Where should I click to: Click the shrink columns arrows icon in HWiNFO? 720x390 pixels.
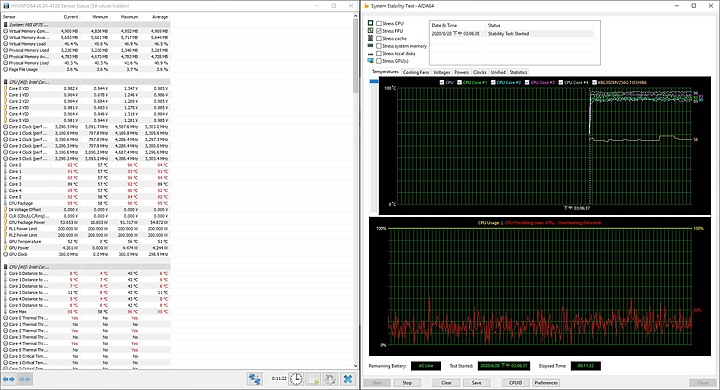tap(25, 379)
